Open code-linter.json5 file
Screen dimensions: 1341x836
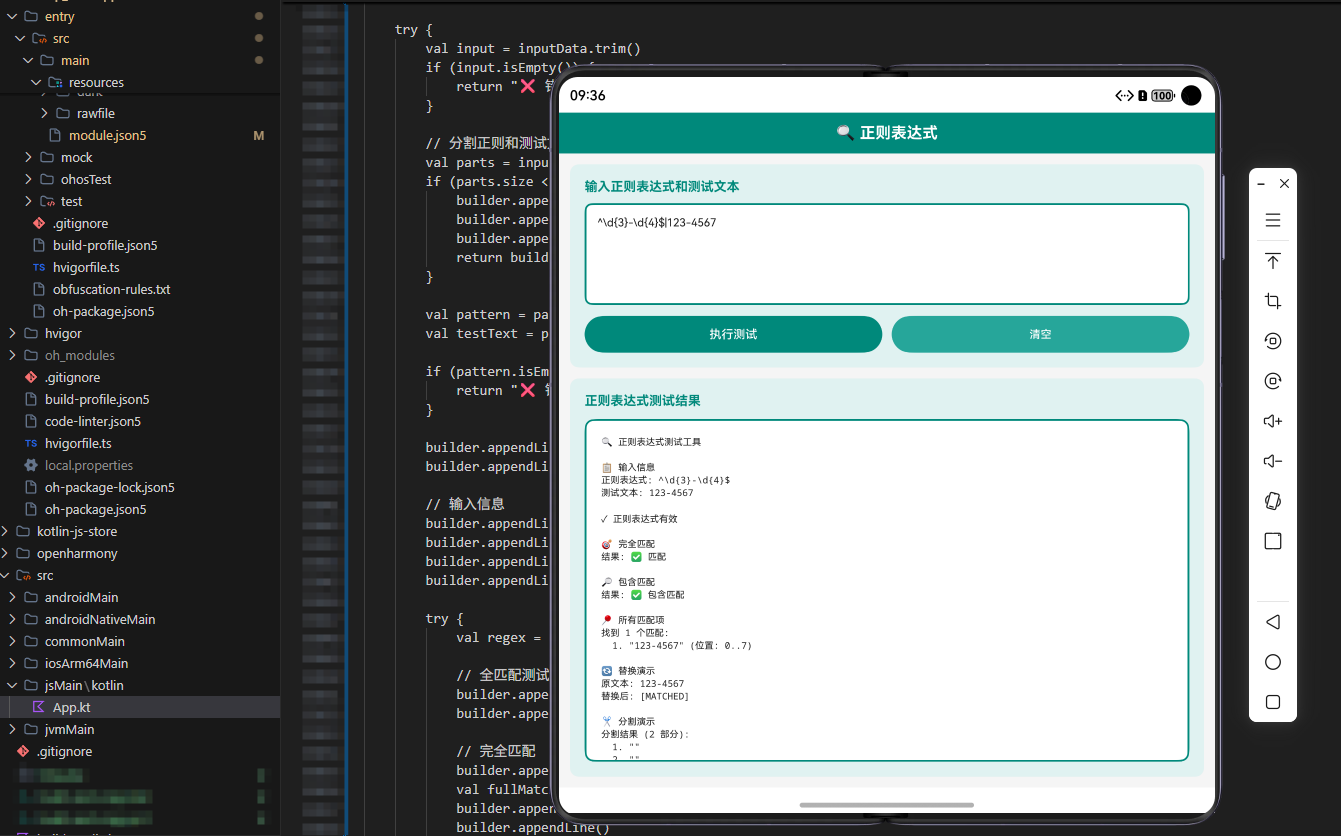tap(93, 421)
